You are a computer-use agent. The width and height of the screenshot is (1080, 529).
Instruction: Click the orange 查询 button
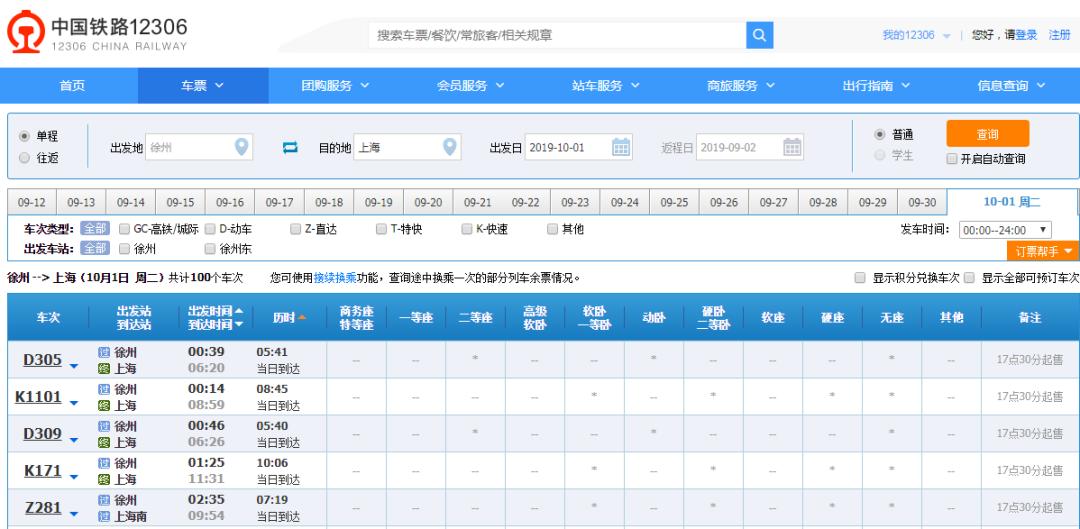point(988,134)
